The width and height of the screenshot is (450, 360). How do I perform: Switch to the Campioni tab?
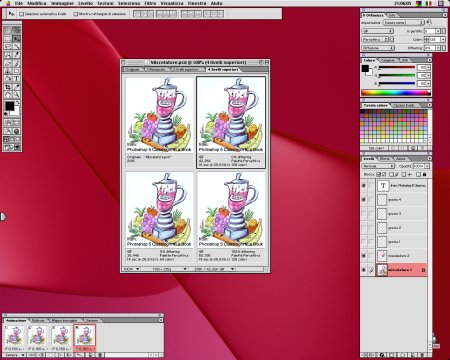click(387, 60)
